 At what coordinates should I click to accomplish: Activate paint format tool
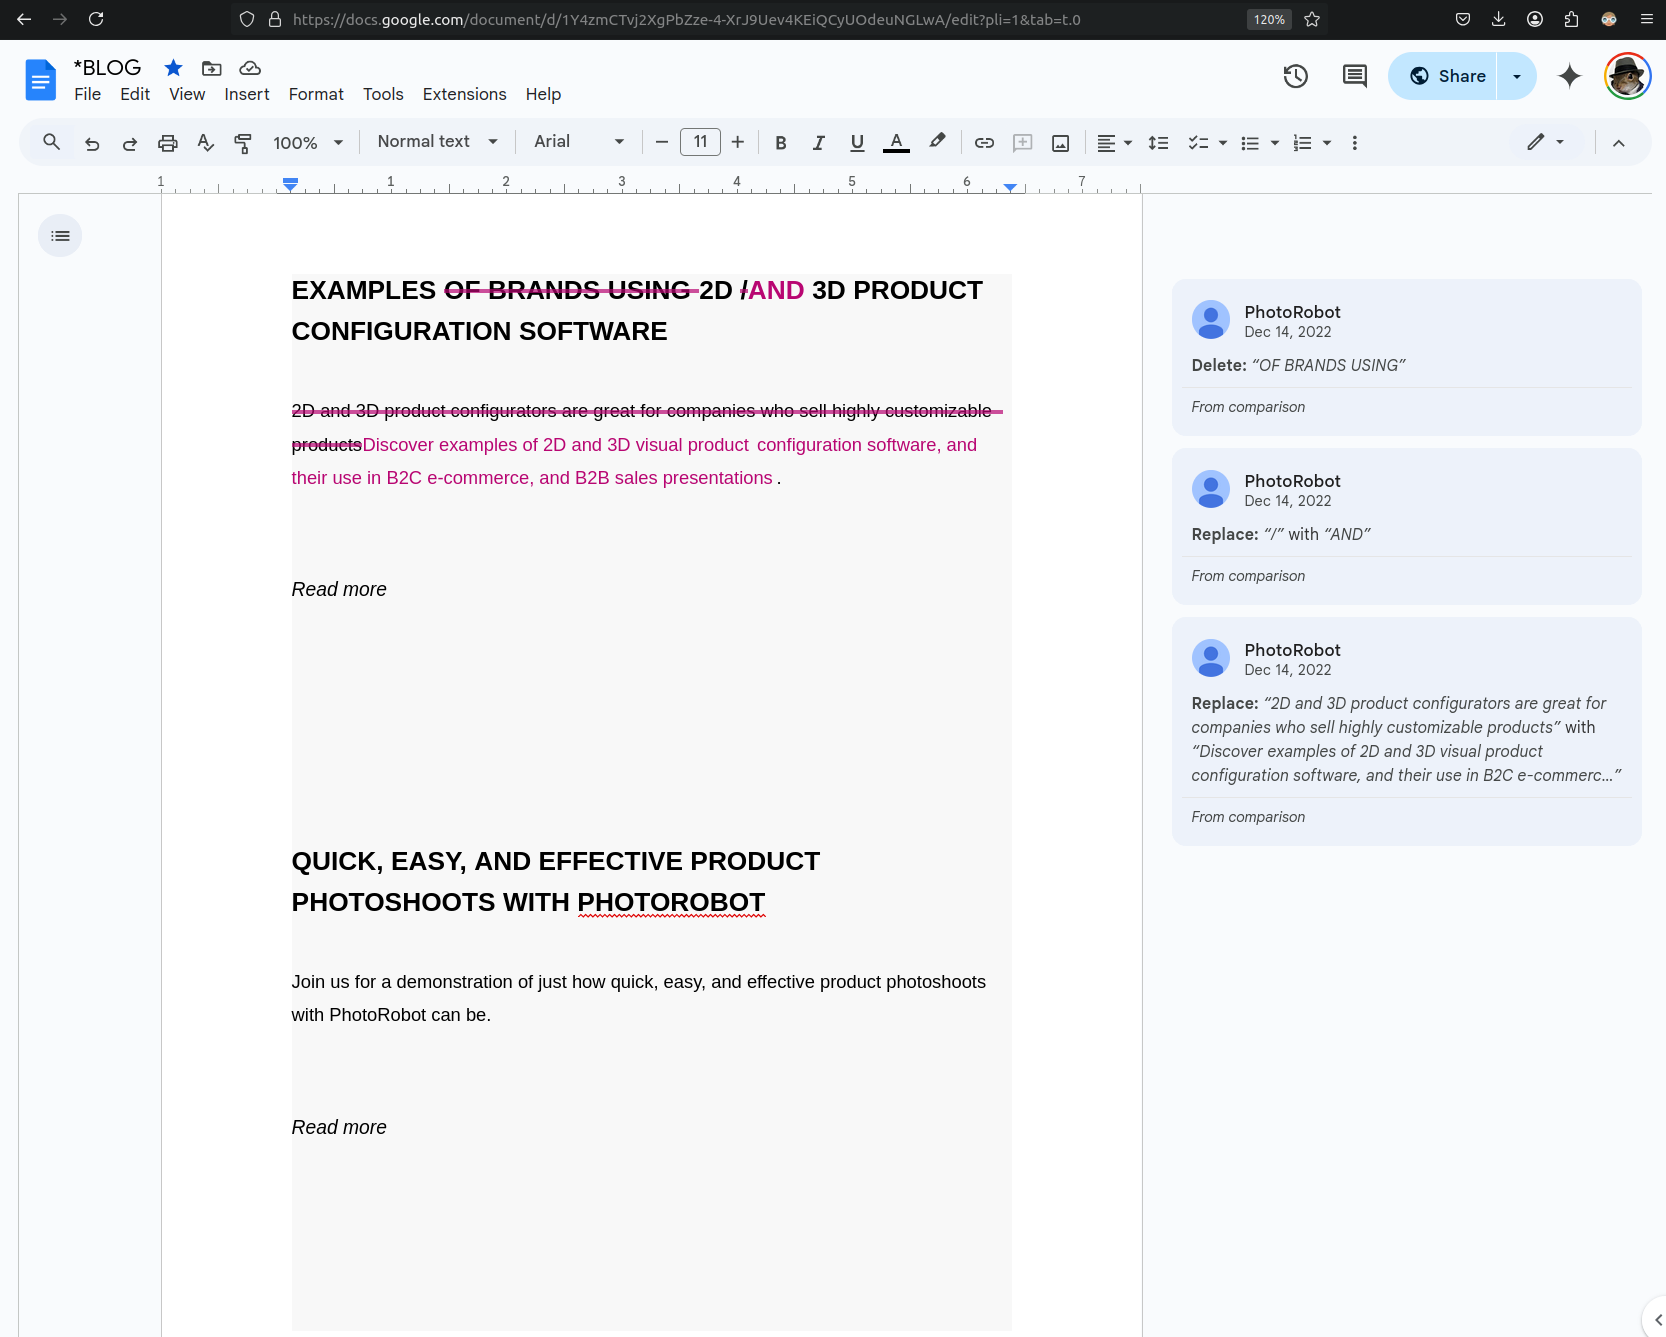[243, 143]
